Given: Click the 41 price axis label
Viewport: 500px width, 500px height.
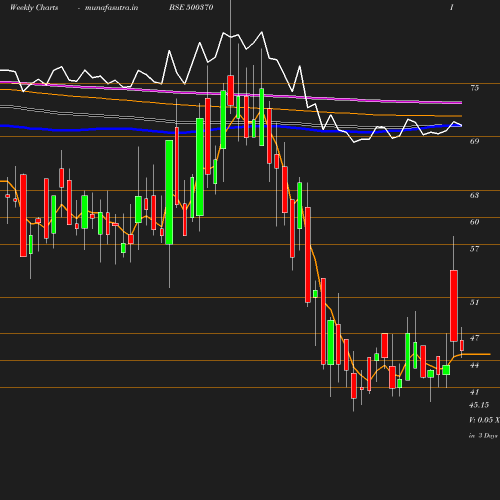Looking at the screenshot, I should 474,392.
